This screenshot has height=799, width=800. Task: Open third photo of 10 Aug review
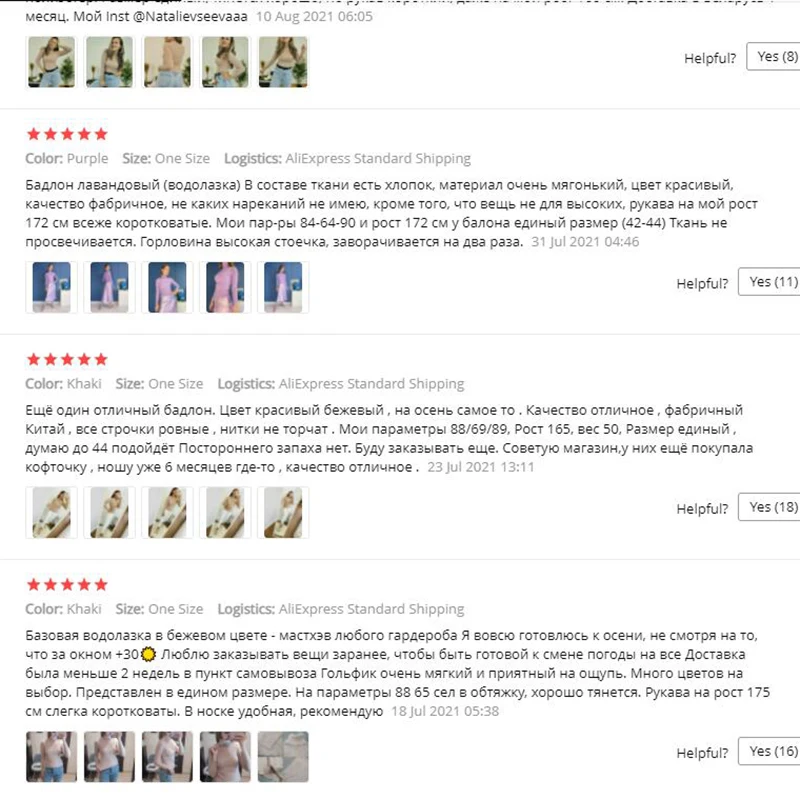point(167,62)
